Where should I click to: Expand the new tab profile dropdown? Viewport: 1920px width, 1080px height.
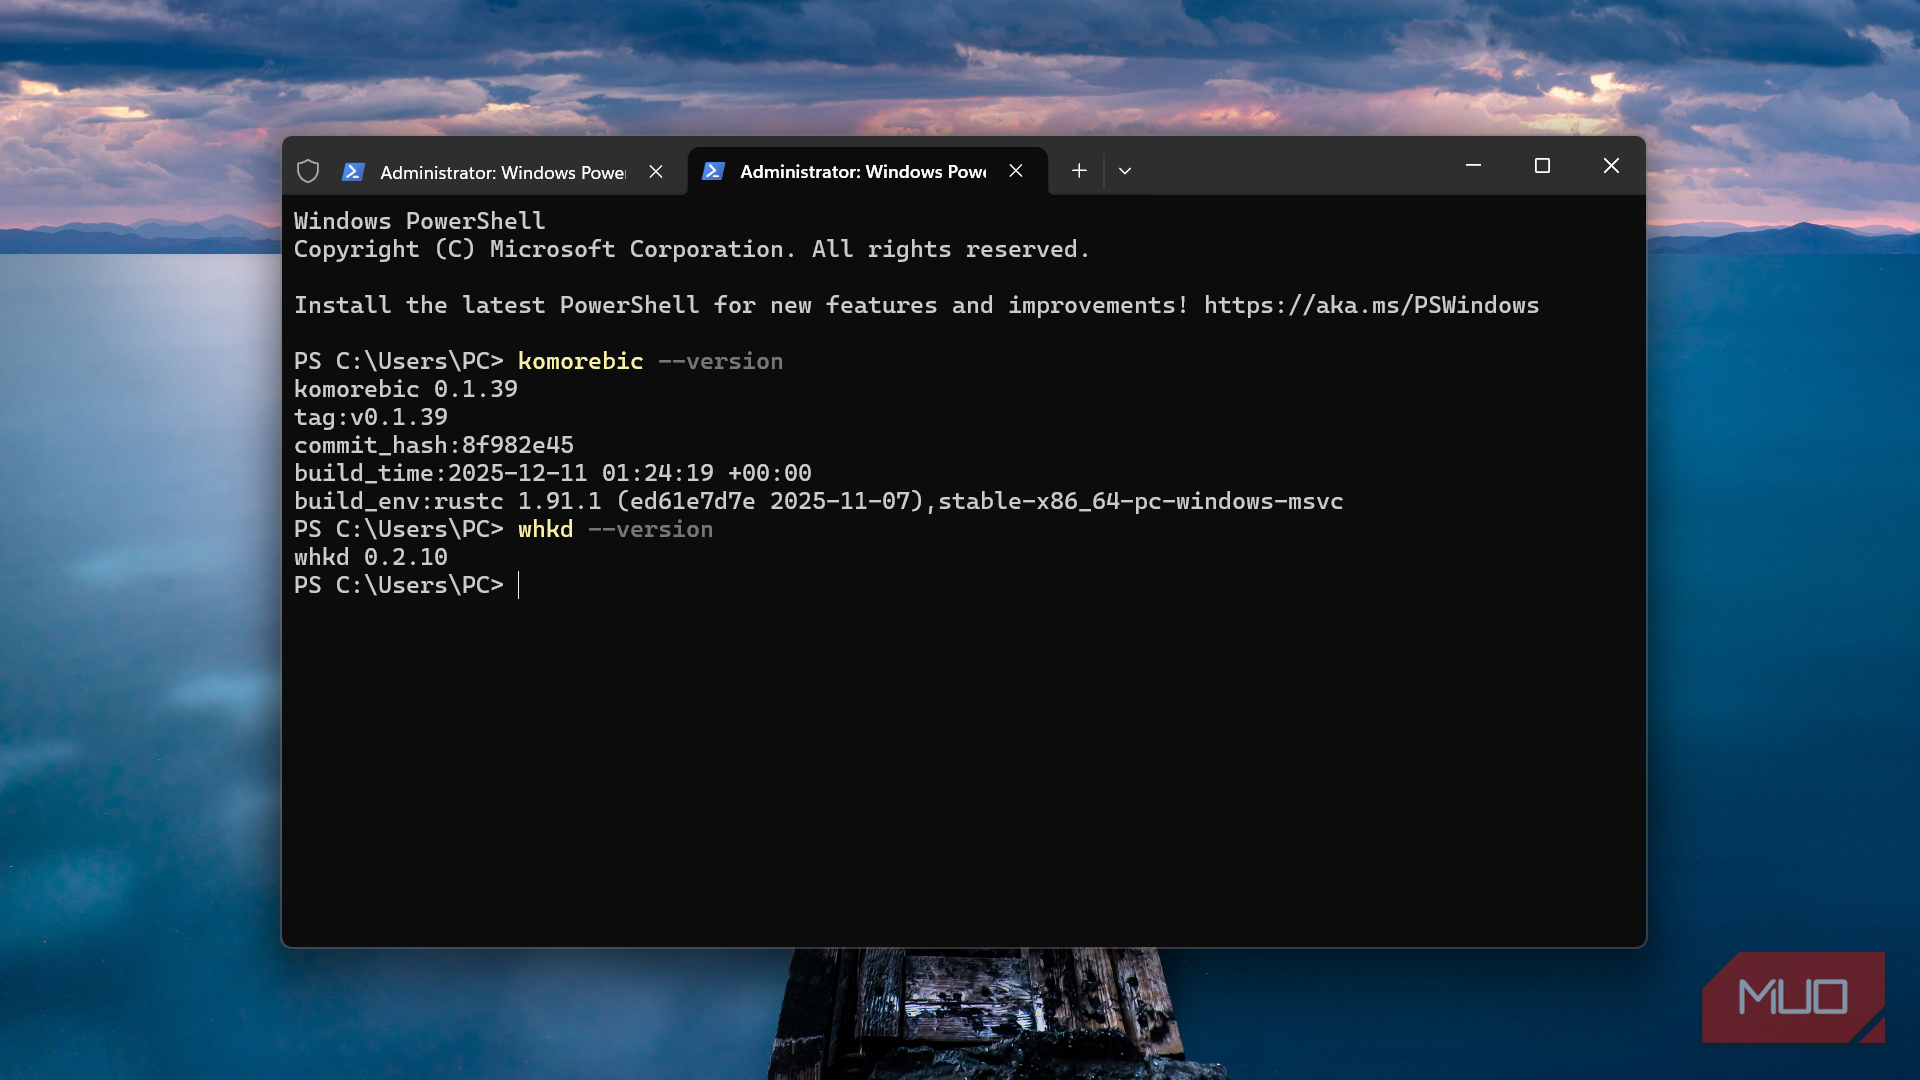[x=1125, y=171]
